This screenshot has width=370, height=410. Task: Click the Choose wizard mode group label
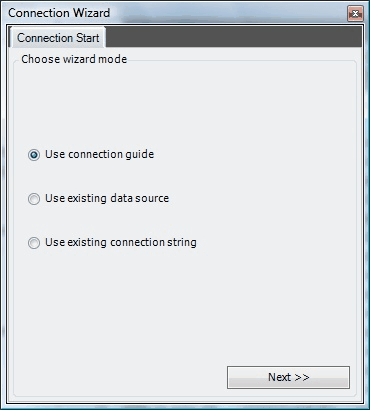pos(74,59)
